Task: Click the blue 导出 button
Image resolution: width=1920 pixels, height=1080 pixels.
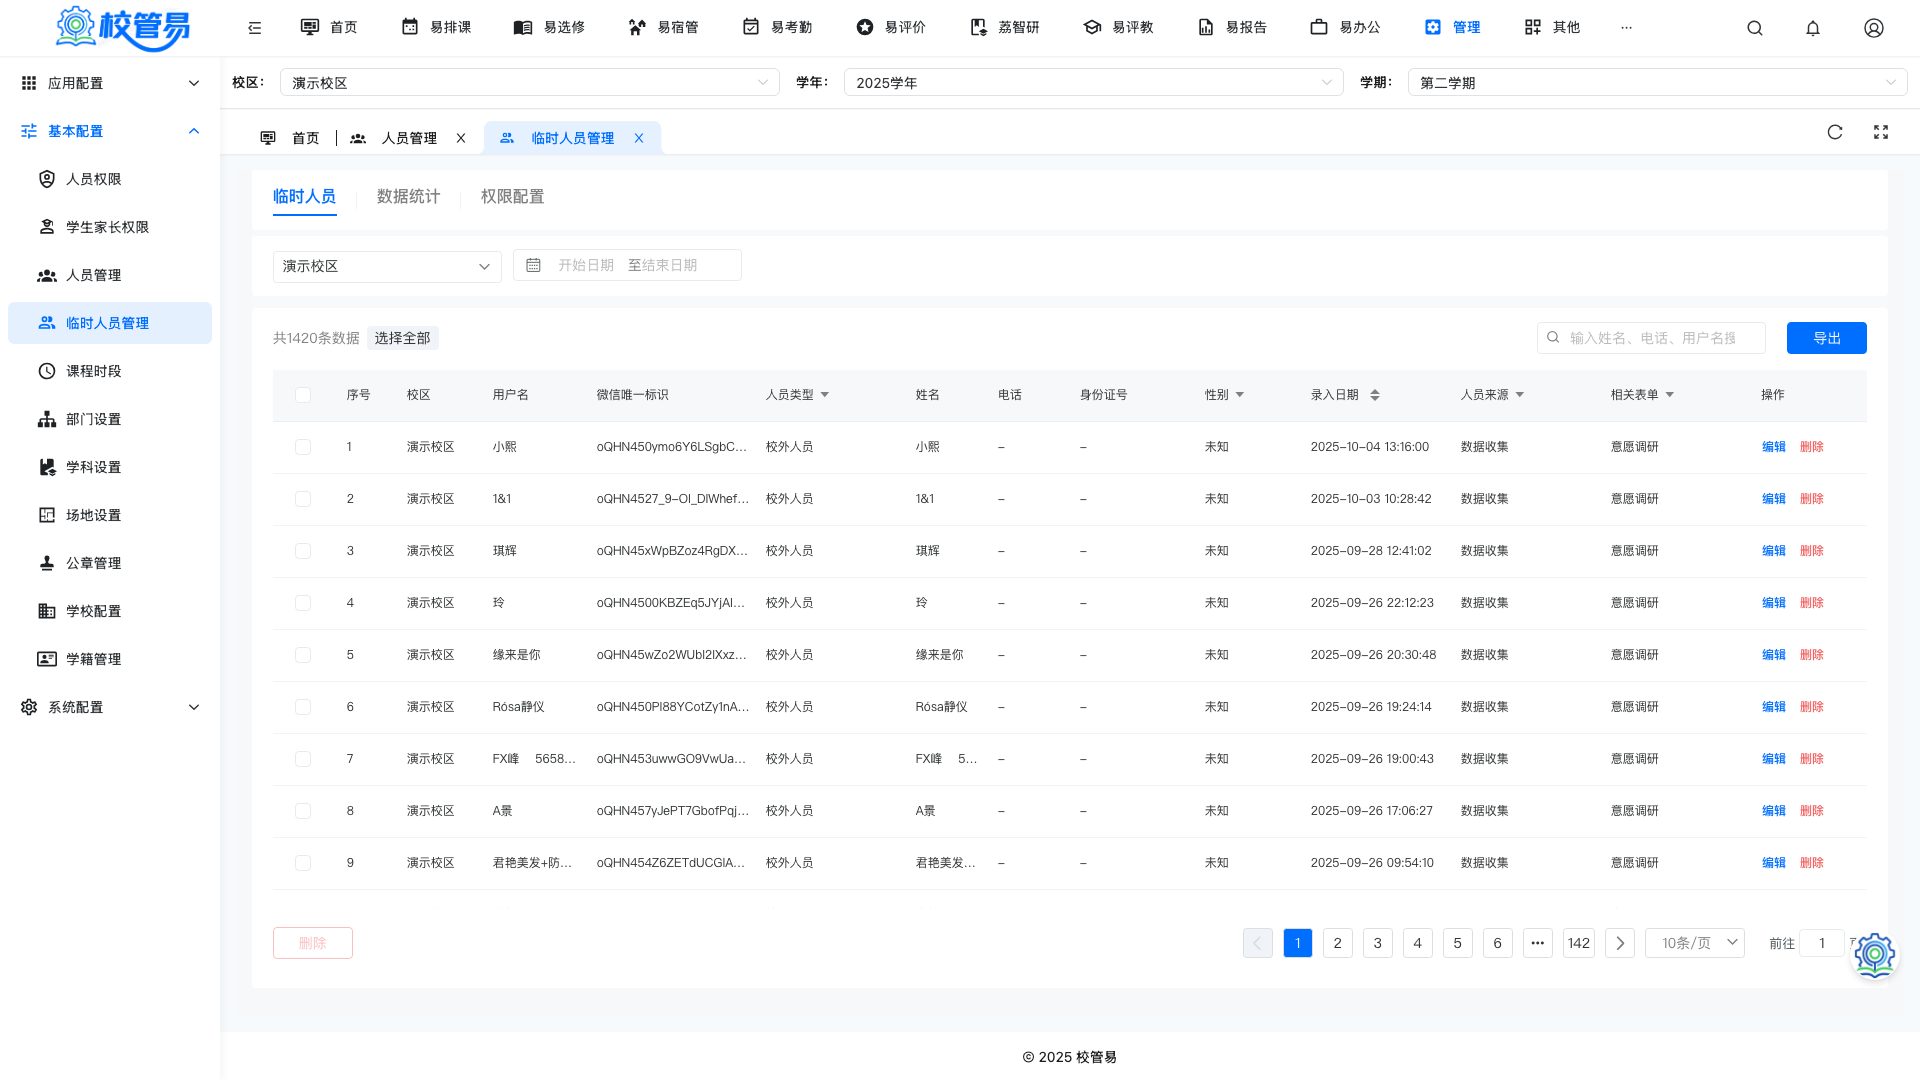Action: pos(1827,338)
